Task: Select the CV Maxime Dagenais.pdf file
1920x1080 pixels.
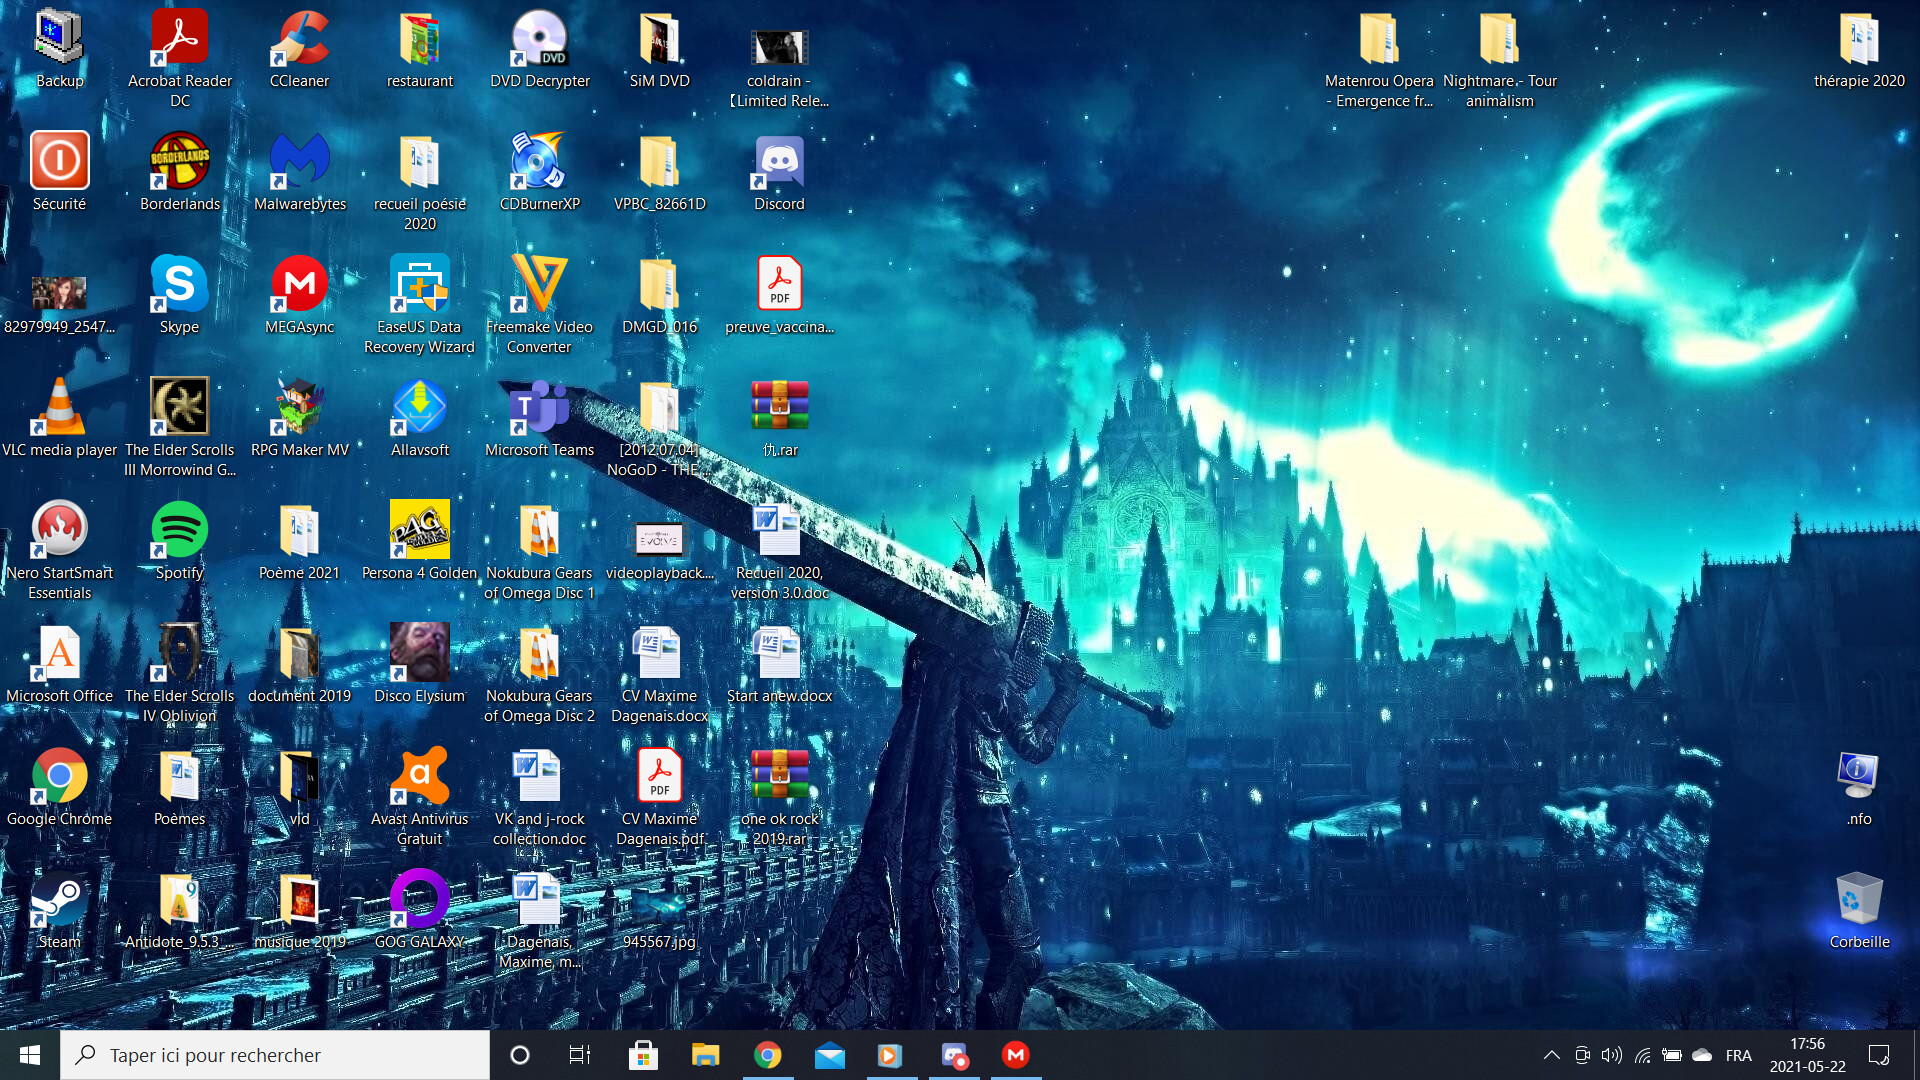Action: (660, 796)
